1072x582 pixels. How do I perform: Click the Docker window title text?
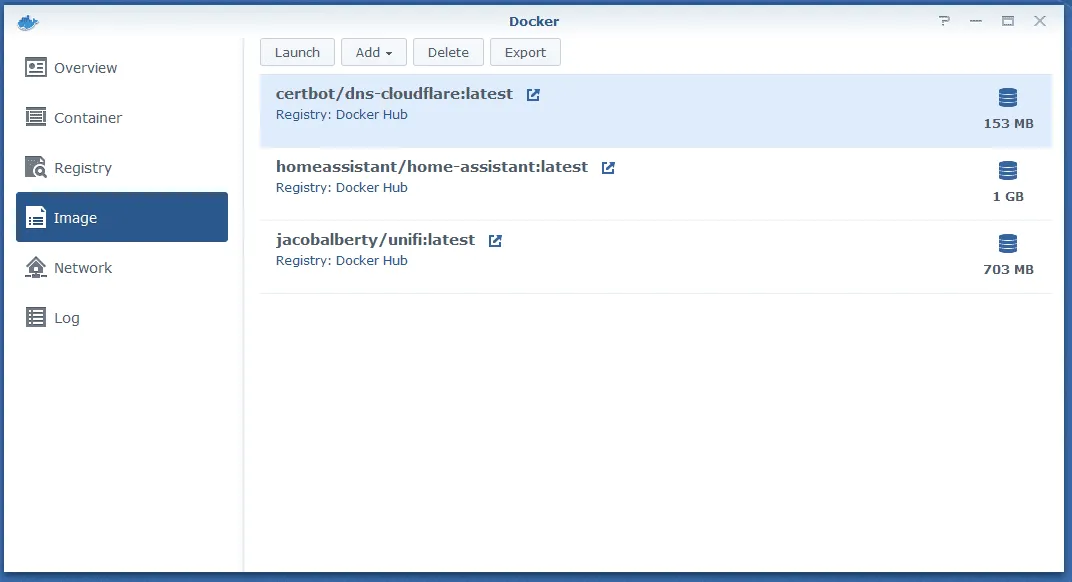click(534, 21)
